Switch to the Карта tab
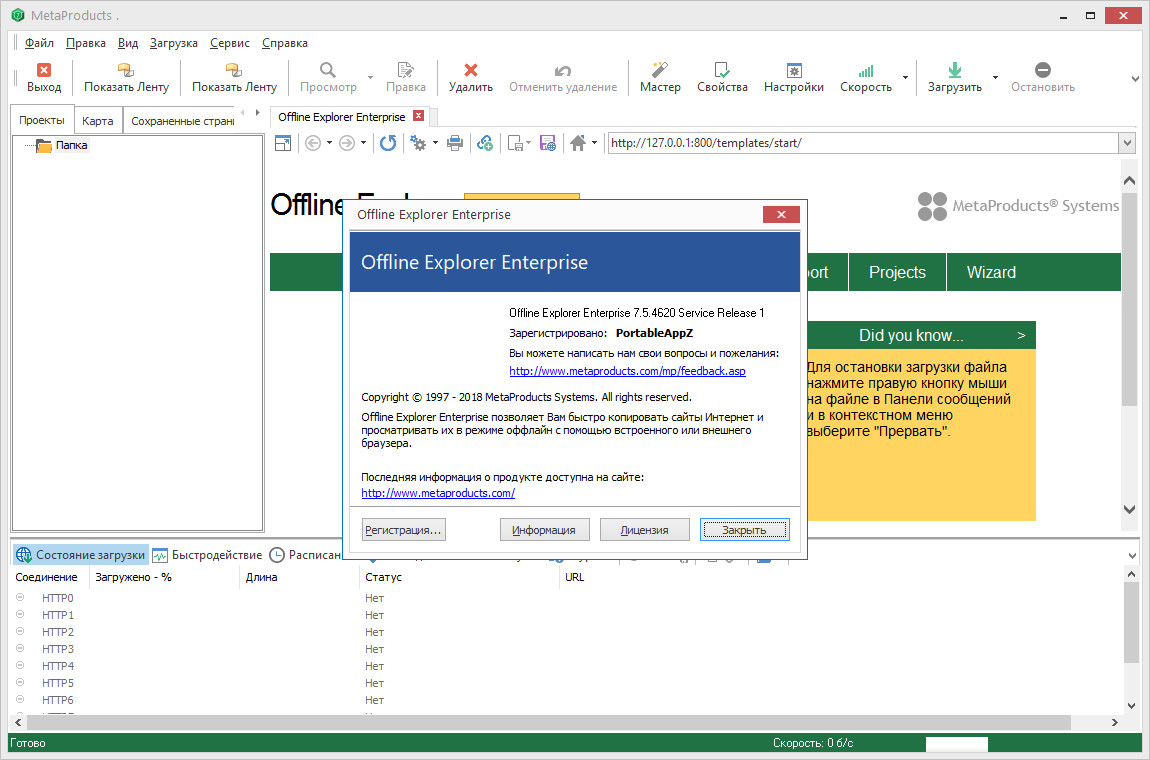This screenshot has height=760, width=1150. point(97,121)
